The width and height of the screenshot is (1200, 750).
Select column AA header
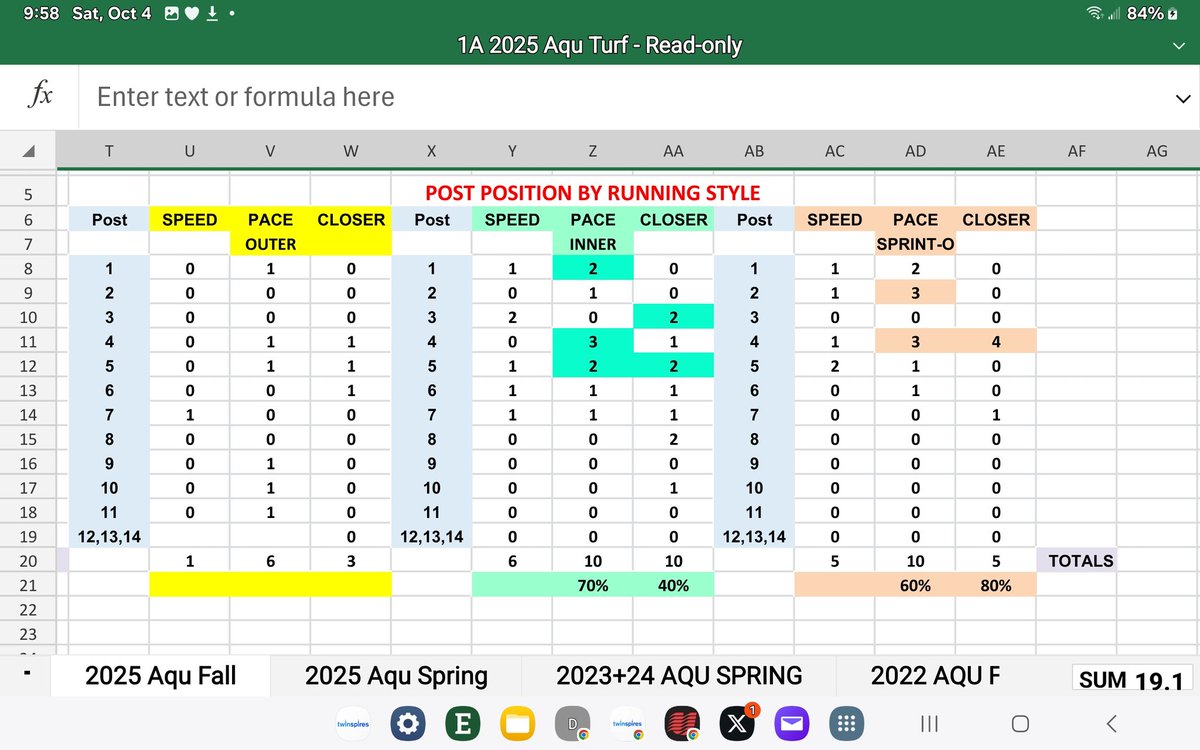click(x=674, y=151)
